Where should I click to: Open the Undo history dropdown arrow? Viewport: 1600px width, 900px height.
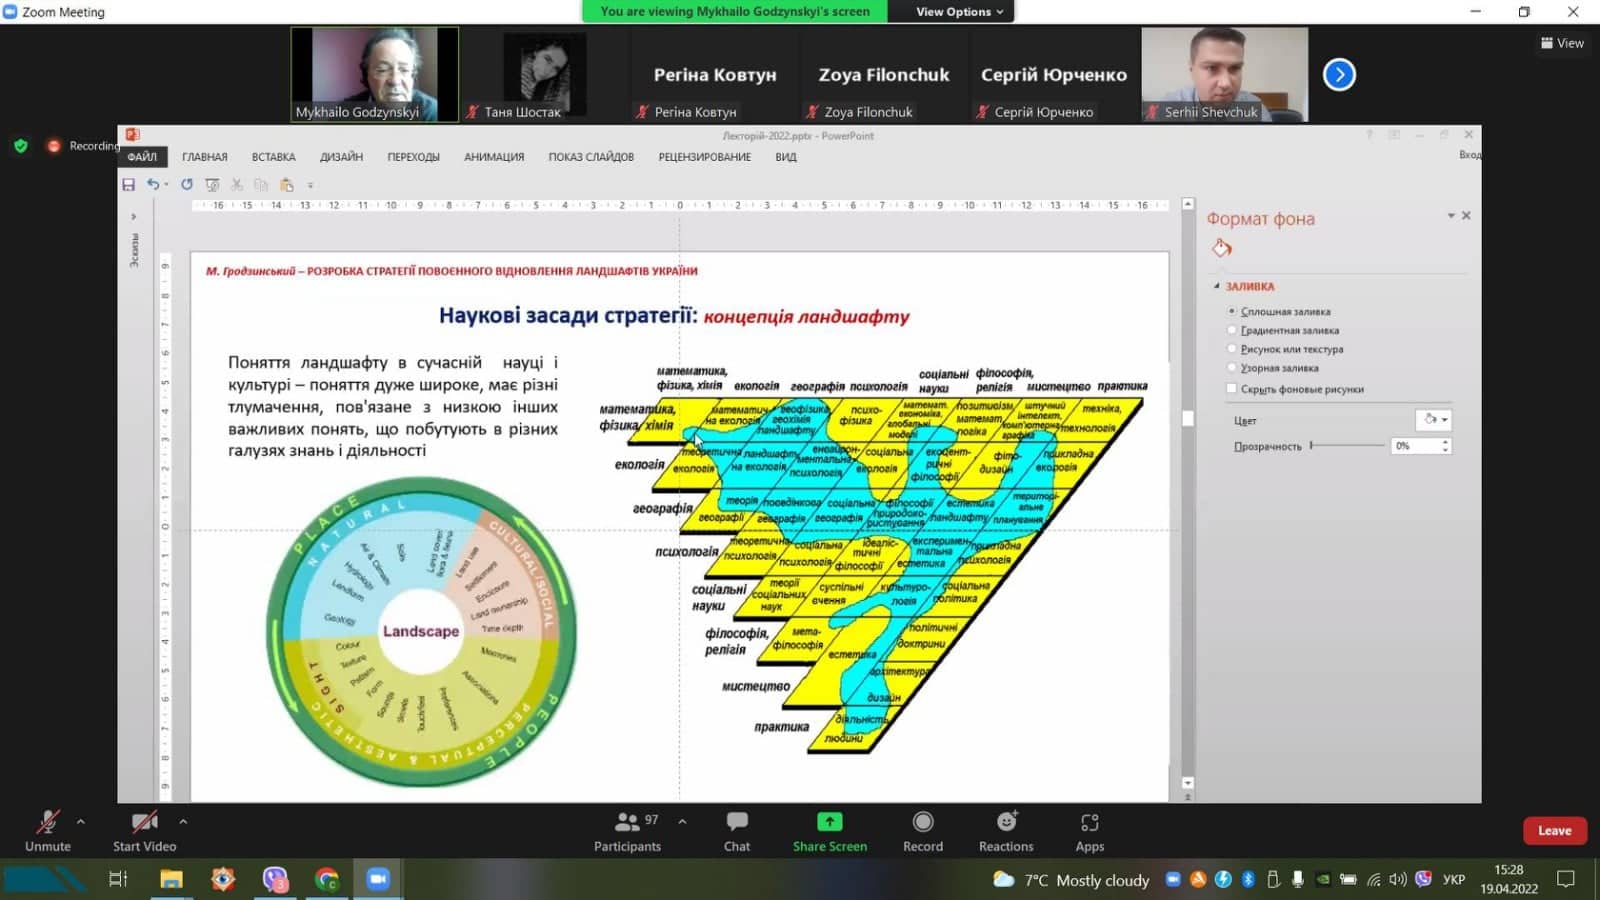click(x=166, y=184)
